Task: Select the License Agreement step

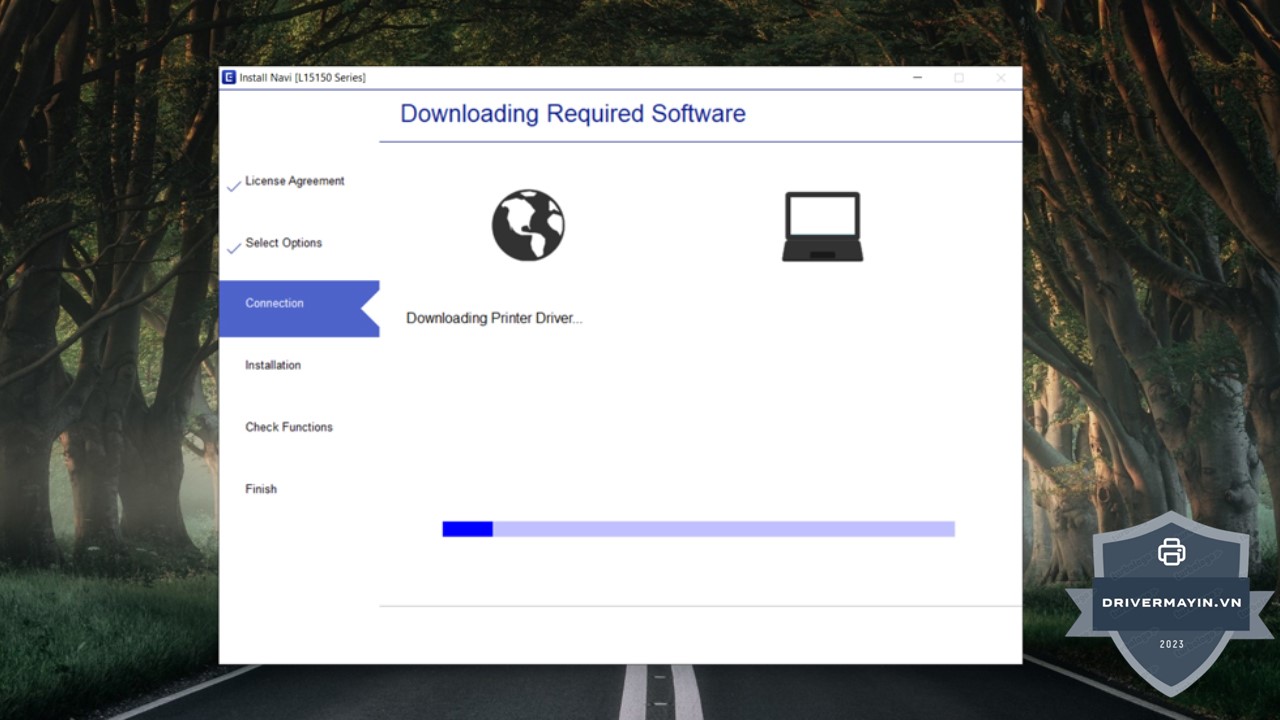Action: pos(294,181)
